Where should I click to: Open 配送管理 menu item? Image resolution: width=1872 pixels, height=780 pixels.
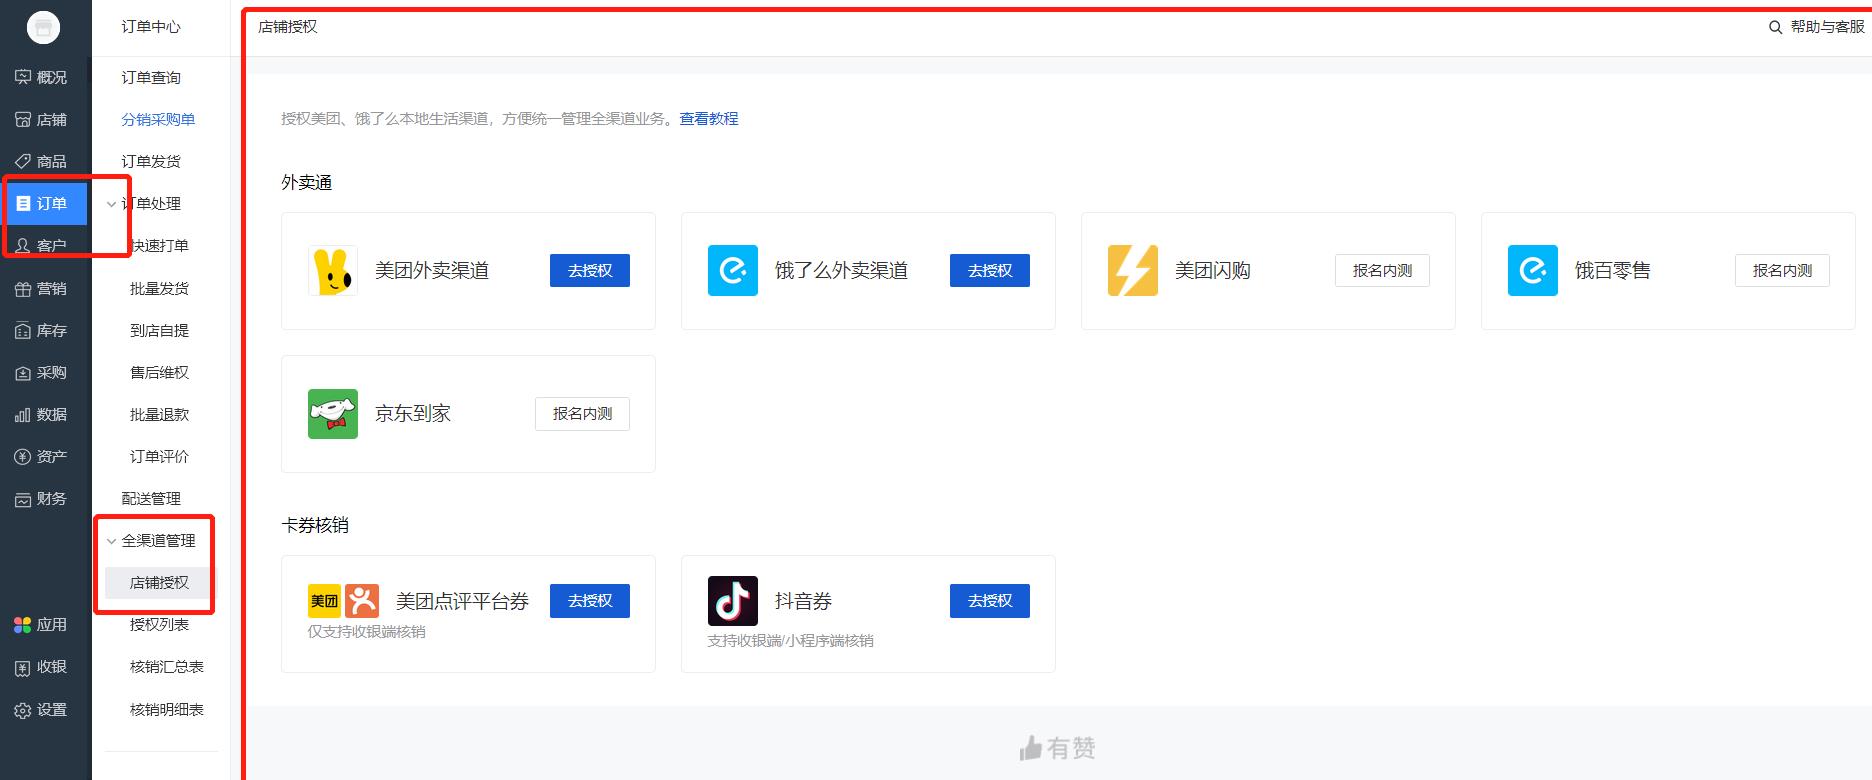(x=151, y=498)
